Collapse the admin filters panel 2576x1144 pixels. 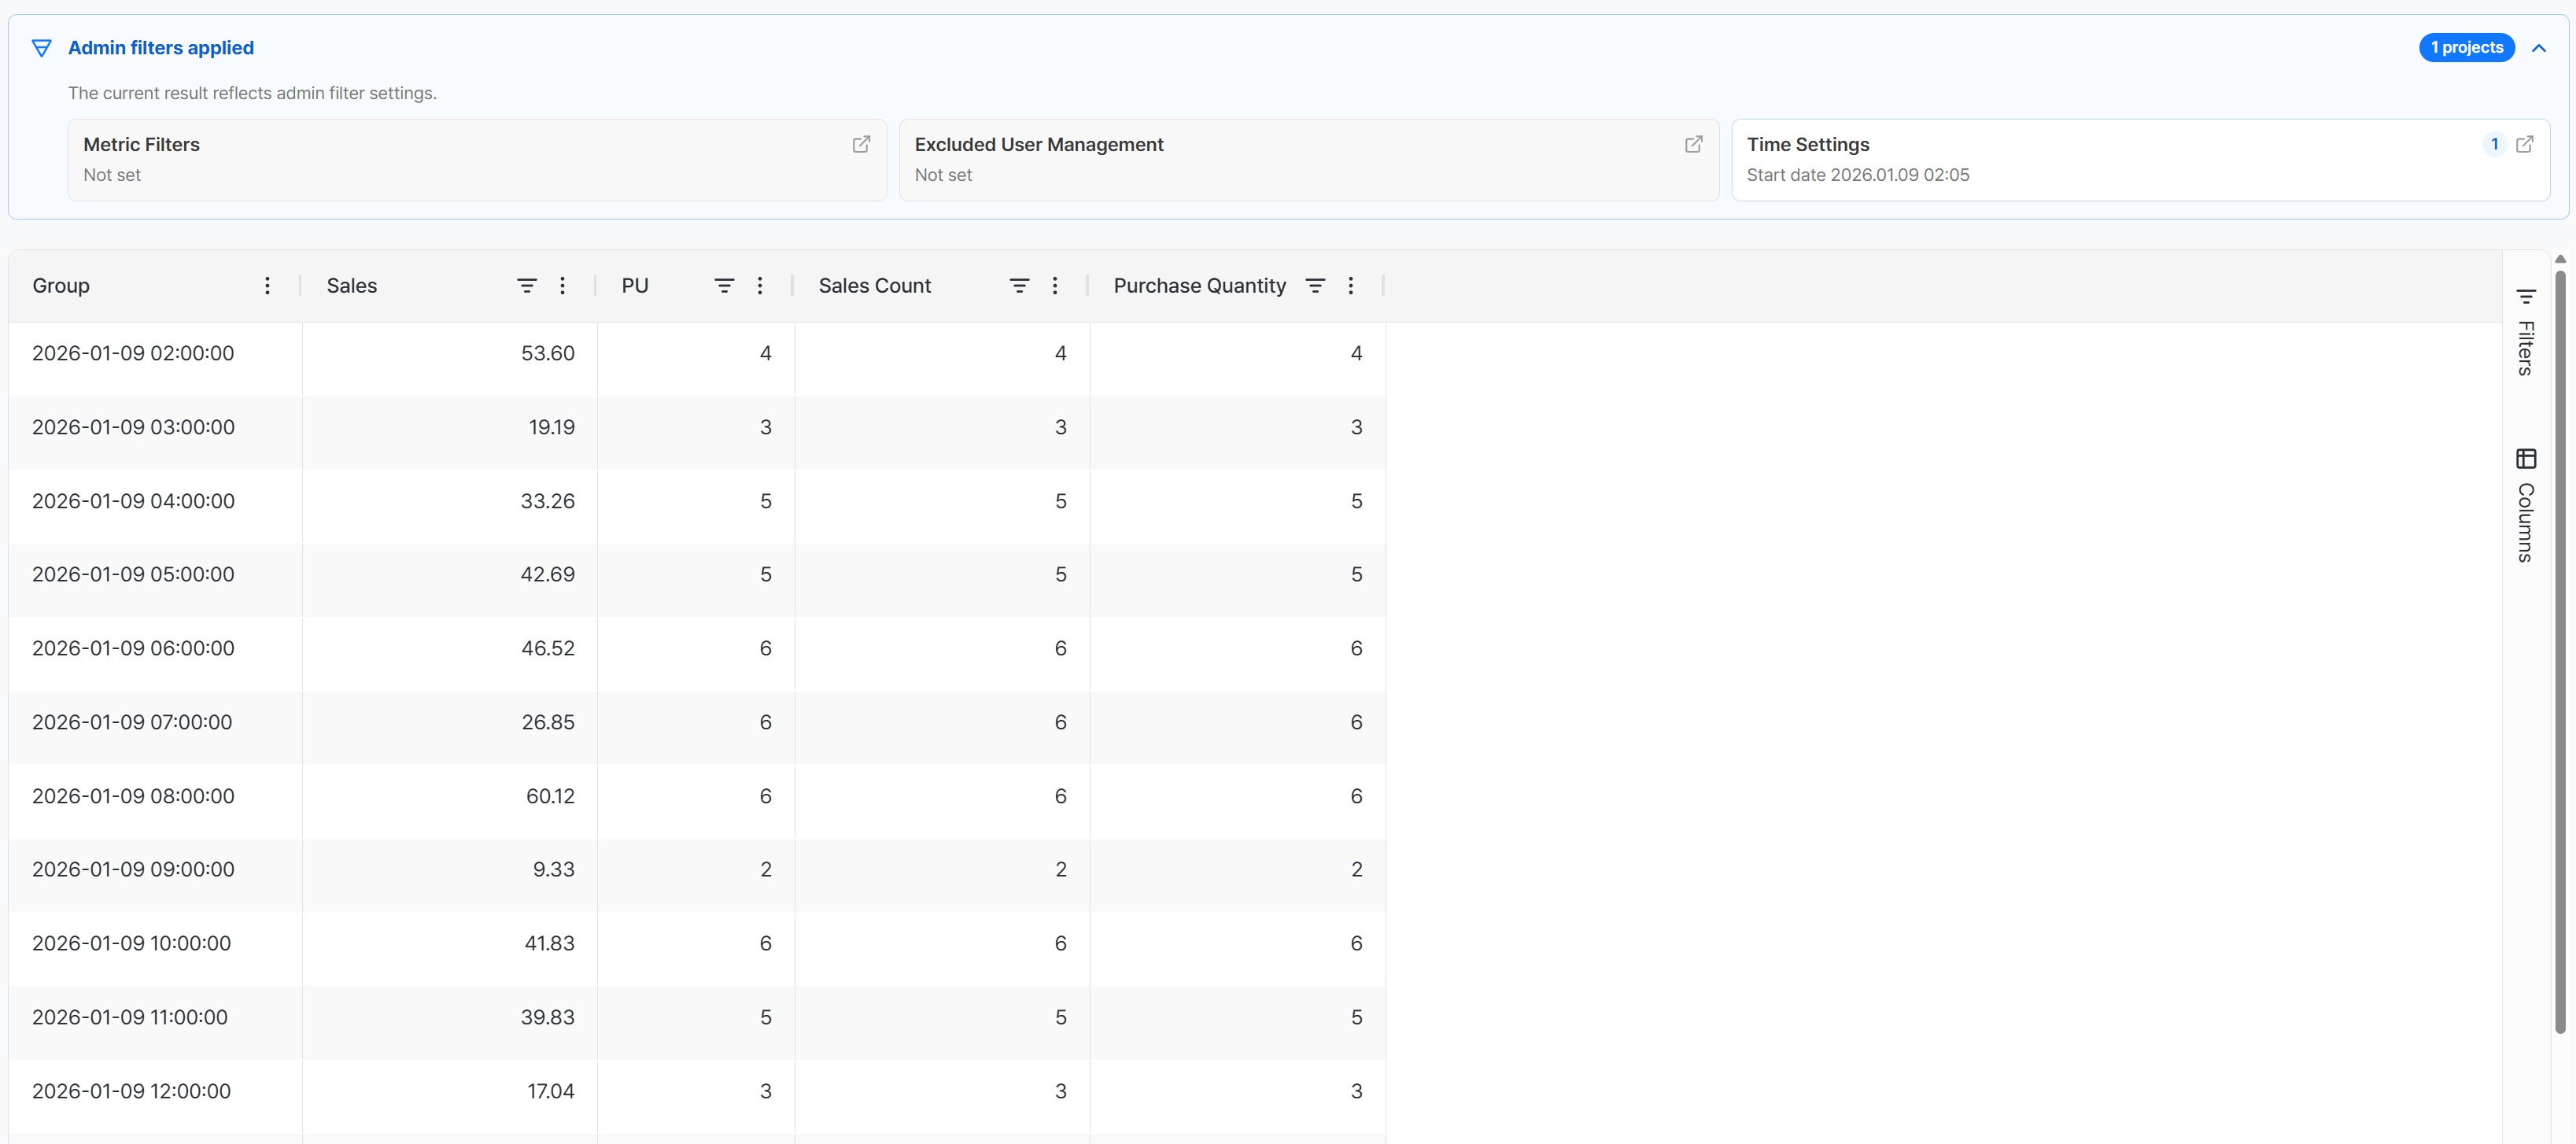click(x=2539, y=48)
